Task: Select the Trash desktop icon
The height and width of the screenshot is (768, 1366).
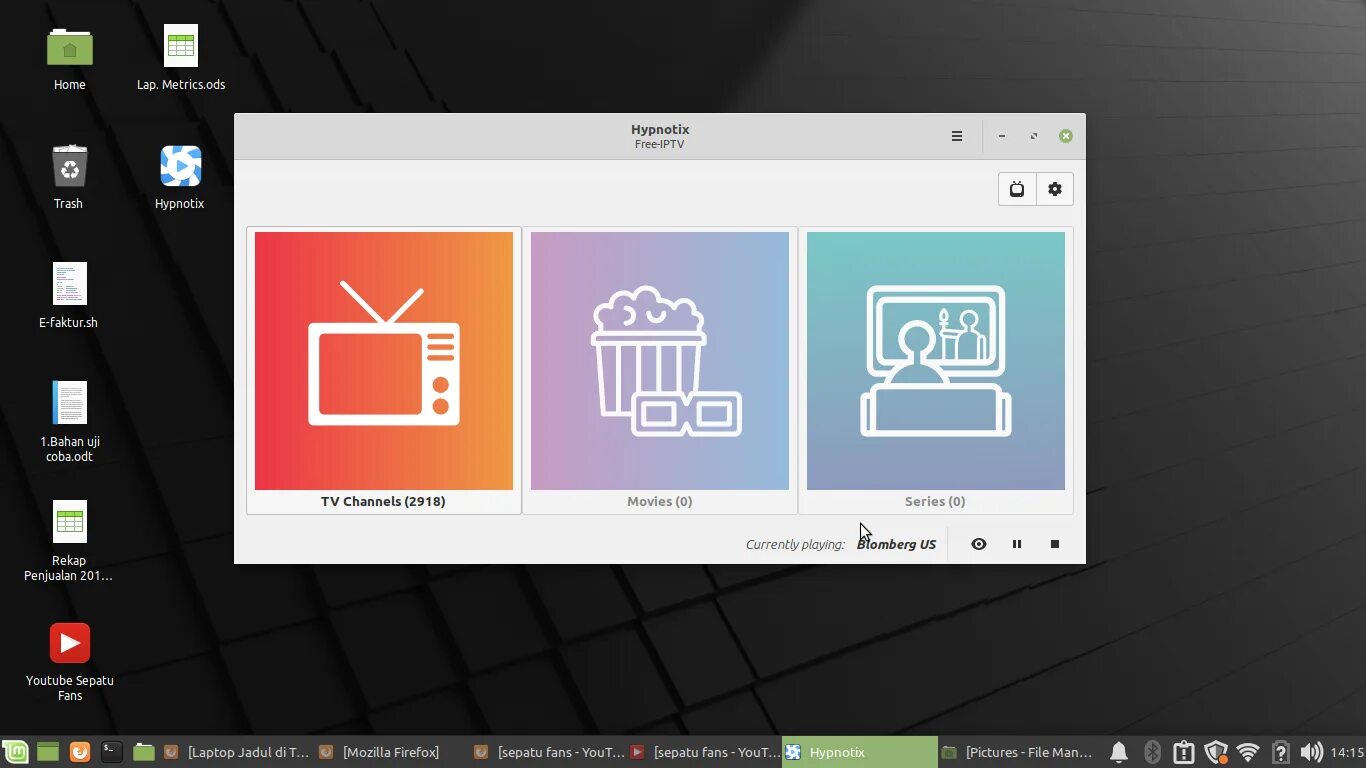Action: [69, 177]
